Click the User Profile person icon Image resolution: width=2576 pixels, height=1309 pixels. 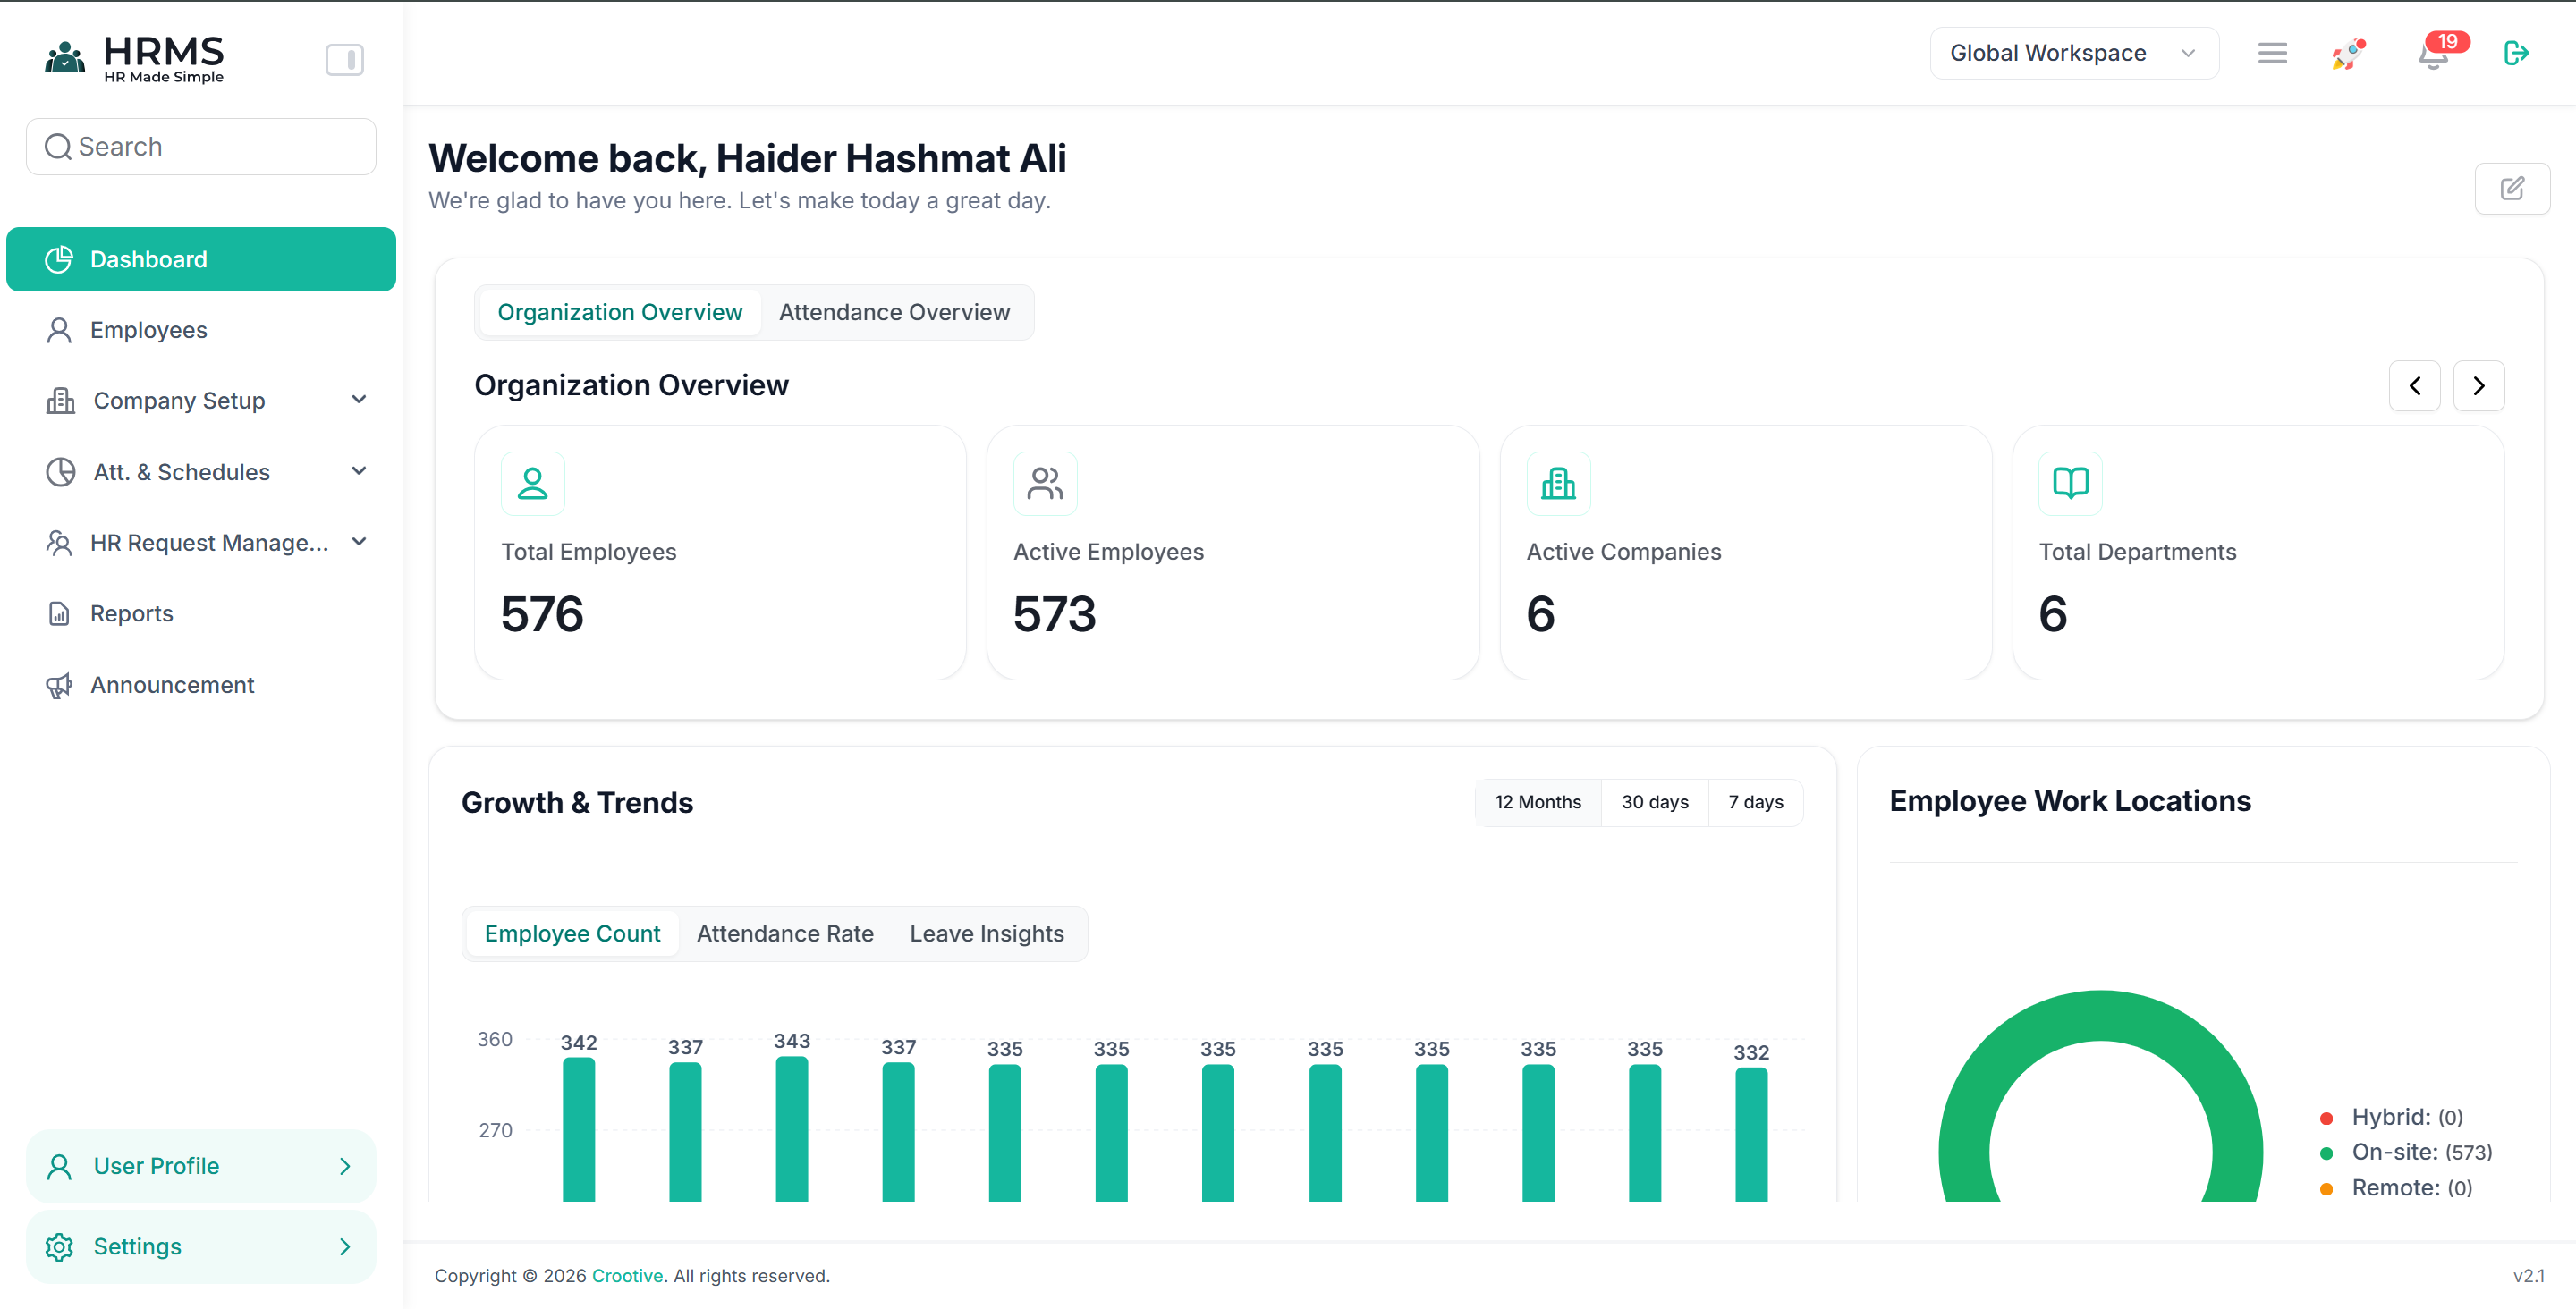tap(59, 1166)
